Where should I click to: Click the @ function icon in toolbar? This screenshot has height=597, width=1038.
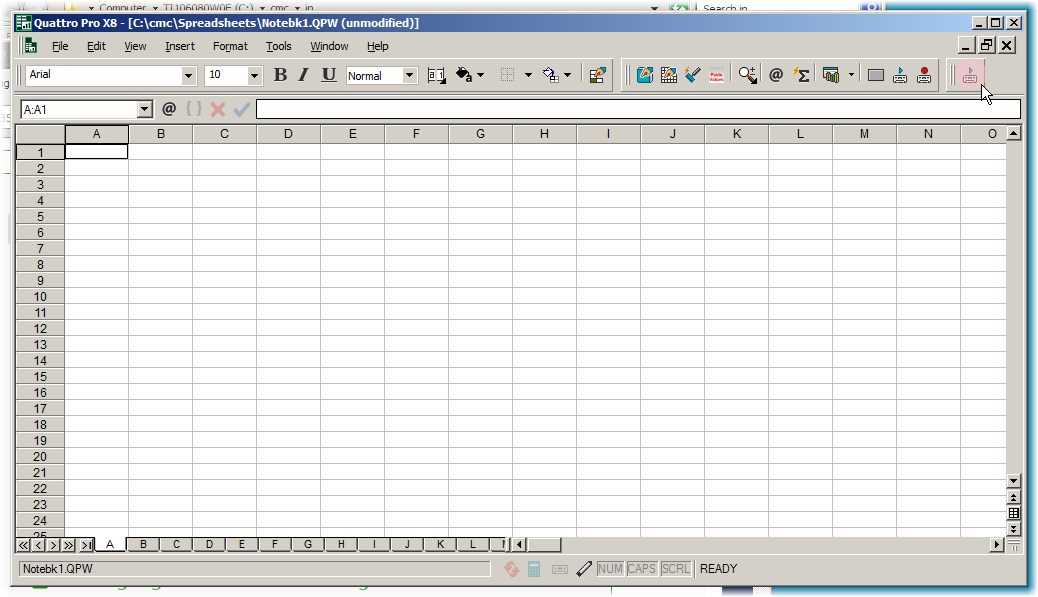coord(776,75)
